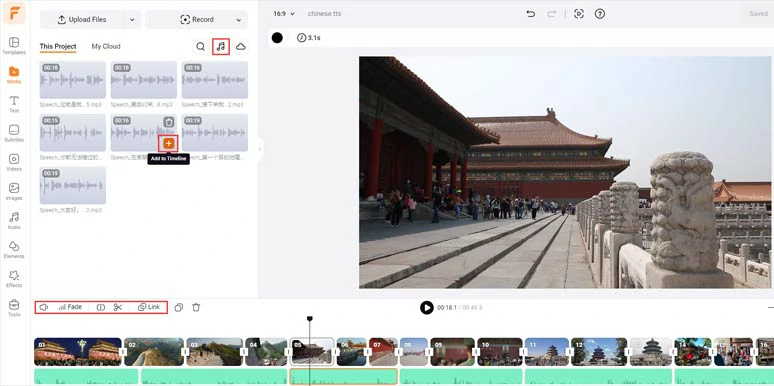Toggle Fade on the selected audio
This screenshot has width=774, height=386.
pos(70,307)
